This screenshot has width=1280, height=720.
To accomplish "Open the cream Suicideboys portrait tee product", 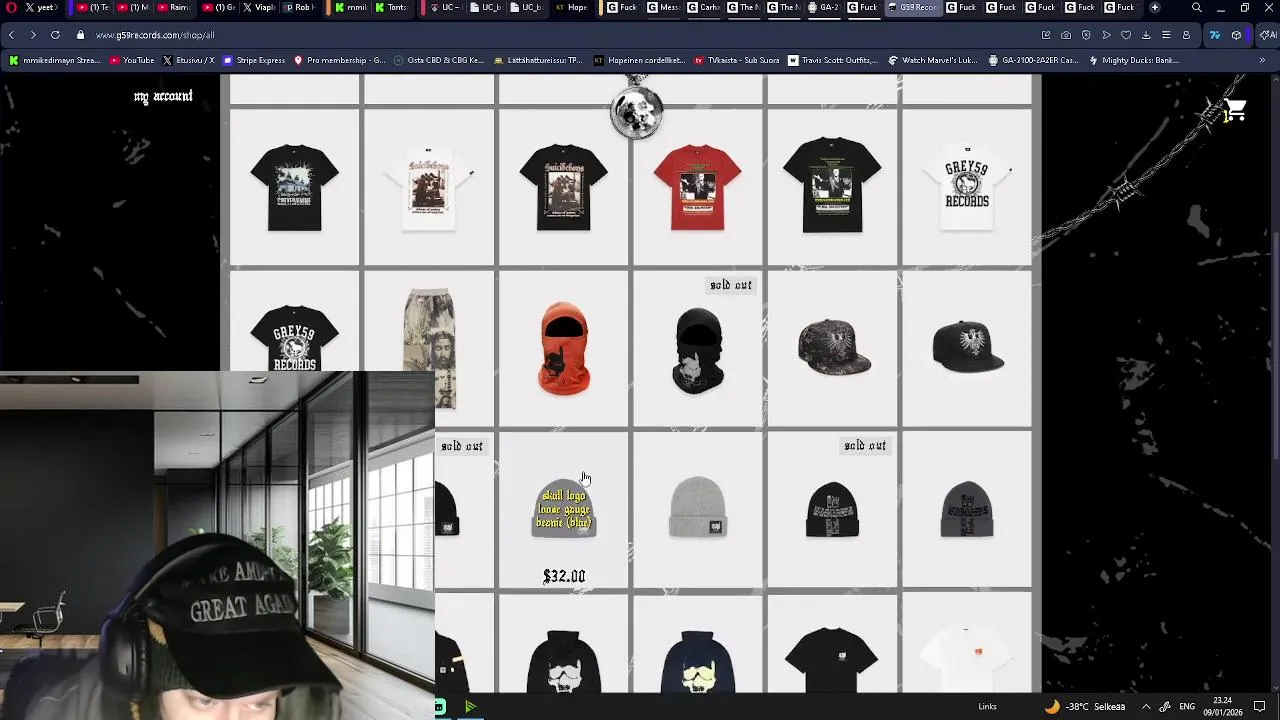I will pos(429,187).
